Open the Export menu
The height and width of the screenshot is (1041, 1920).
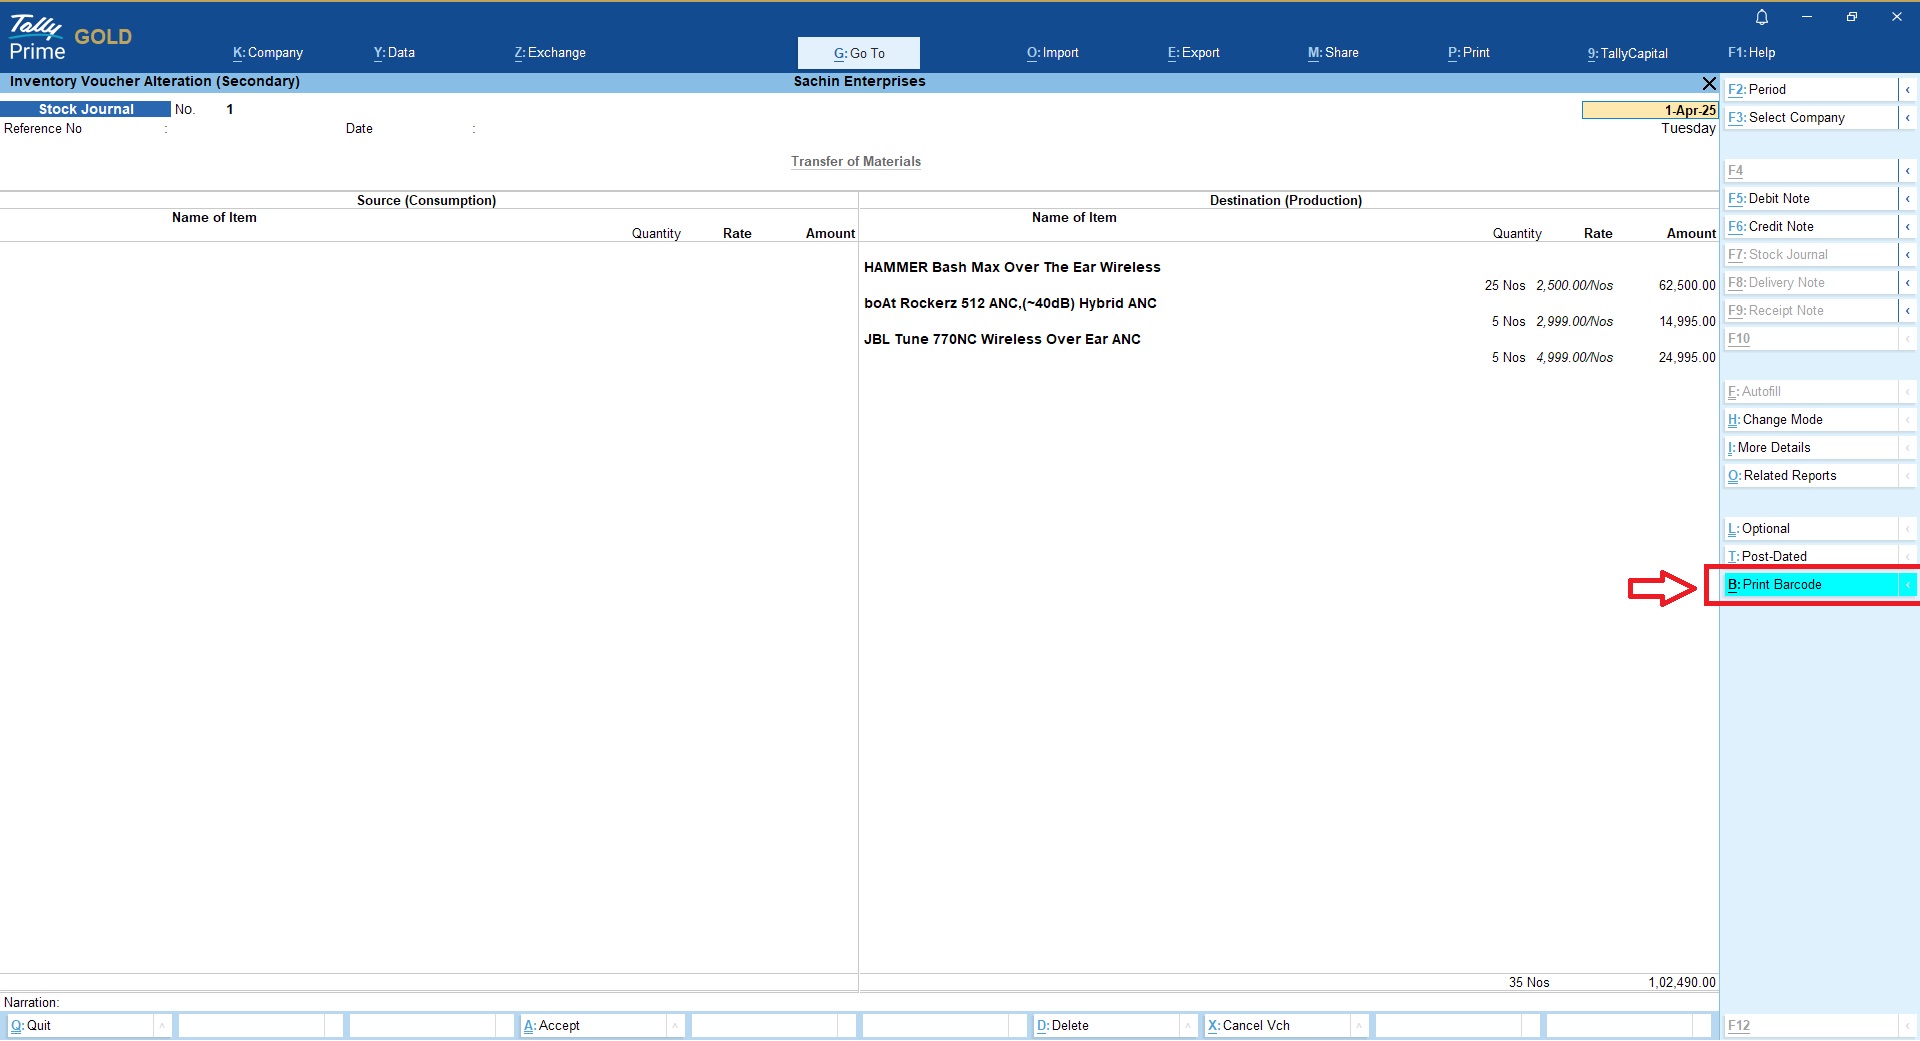click(1193, 53)
